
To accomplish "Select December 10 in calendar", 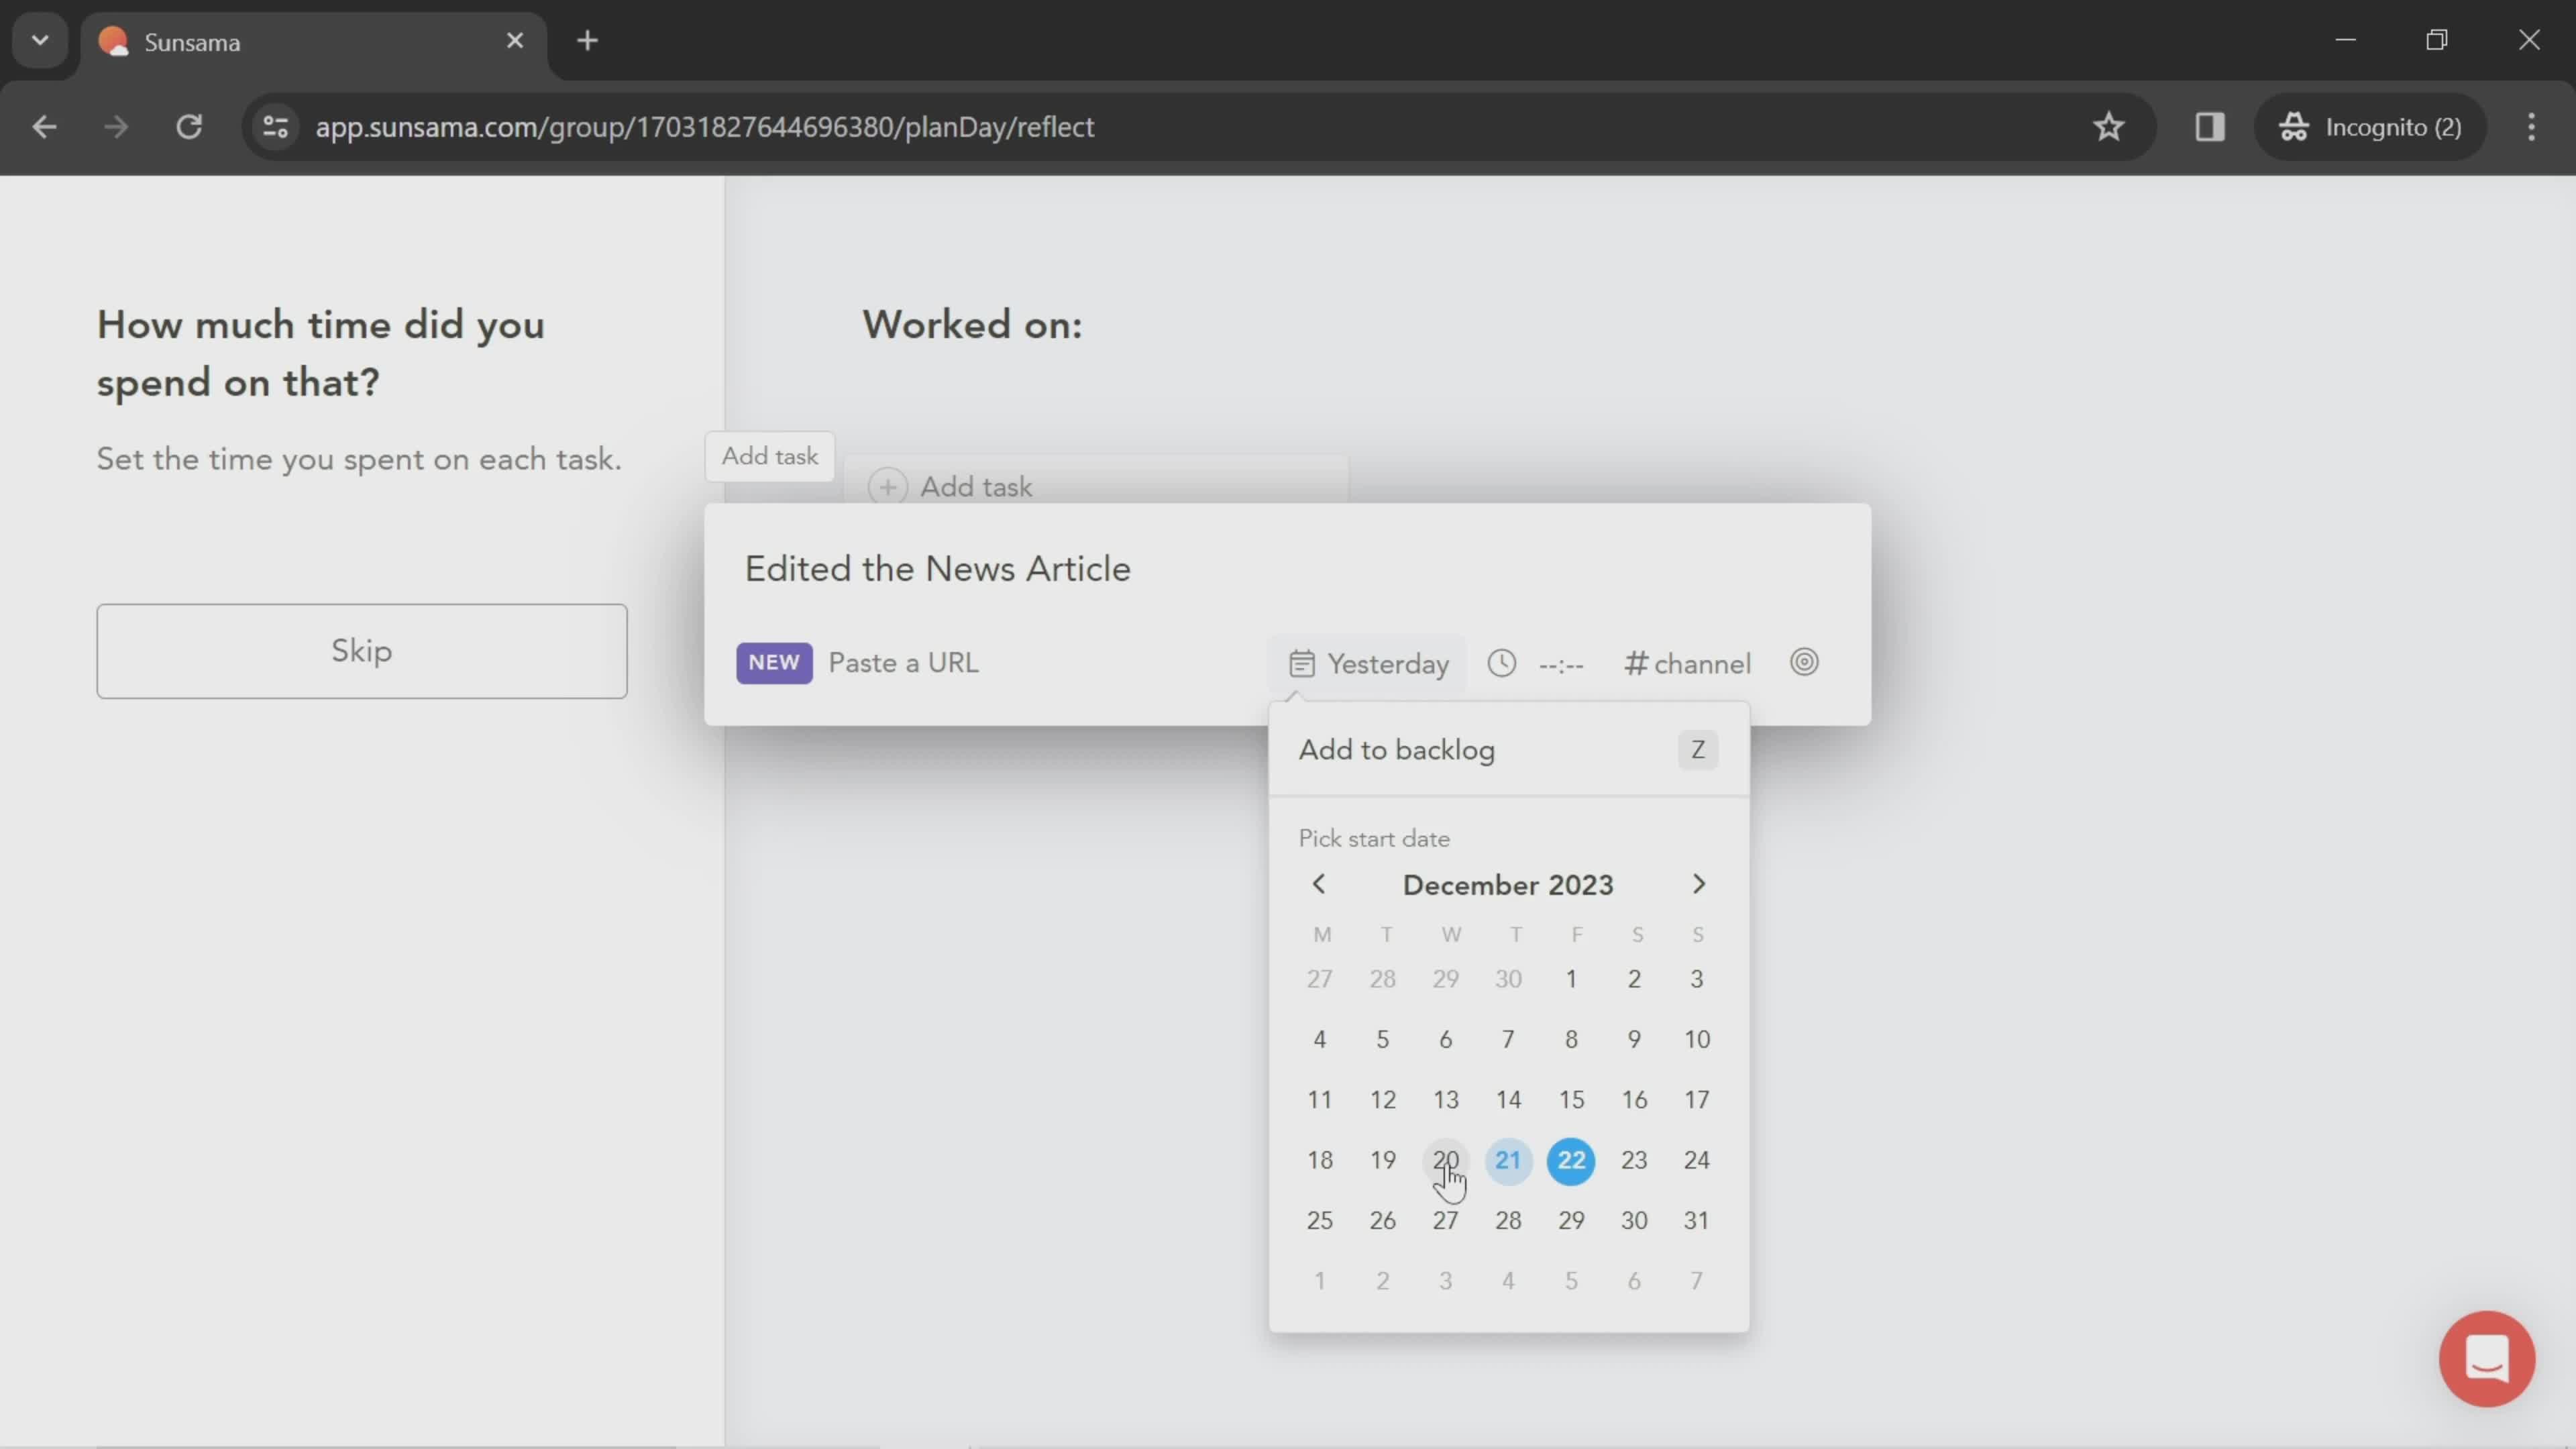I will pos(1697,1040).
